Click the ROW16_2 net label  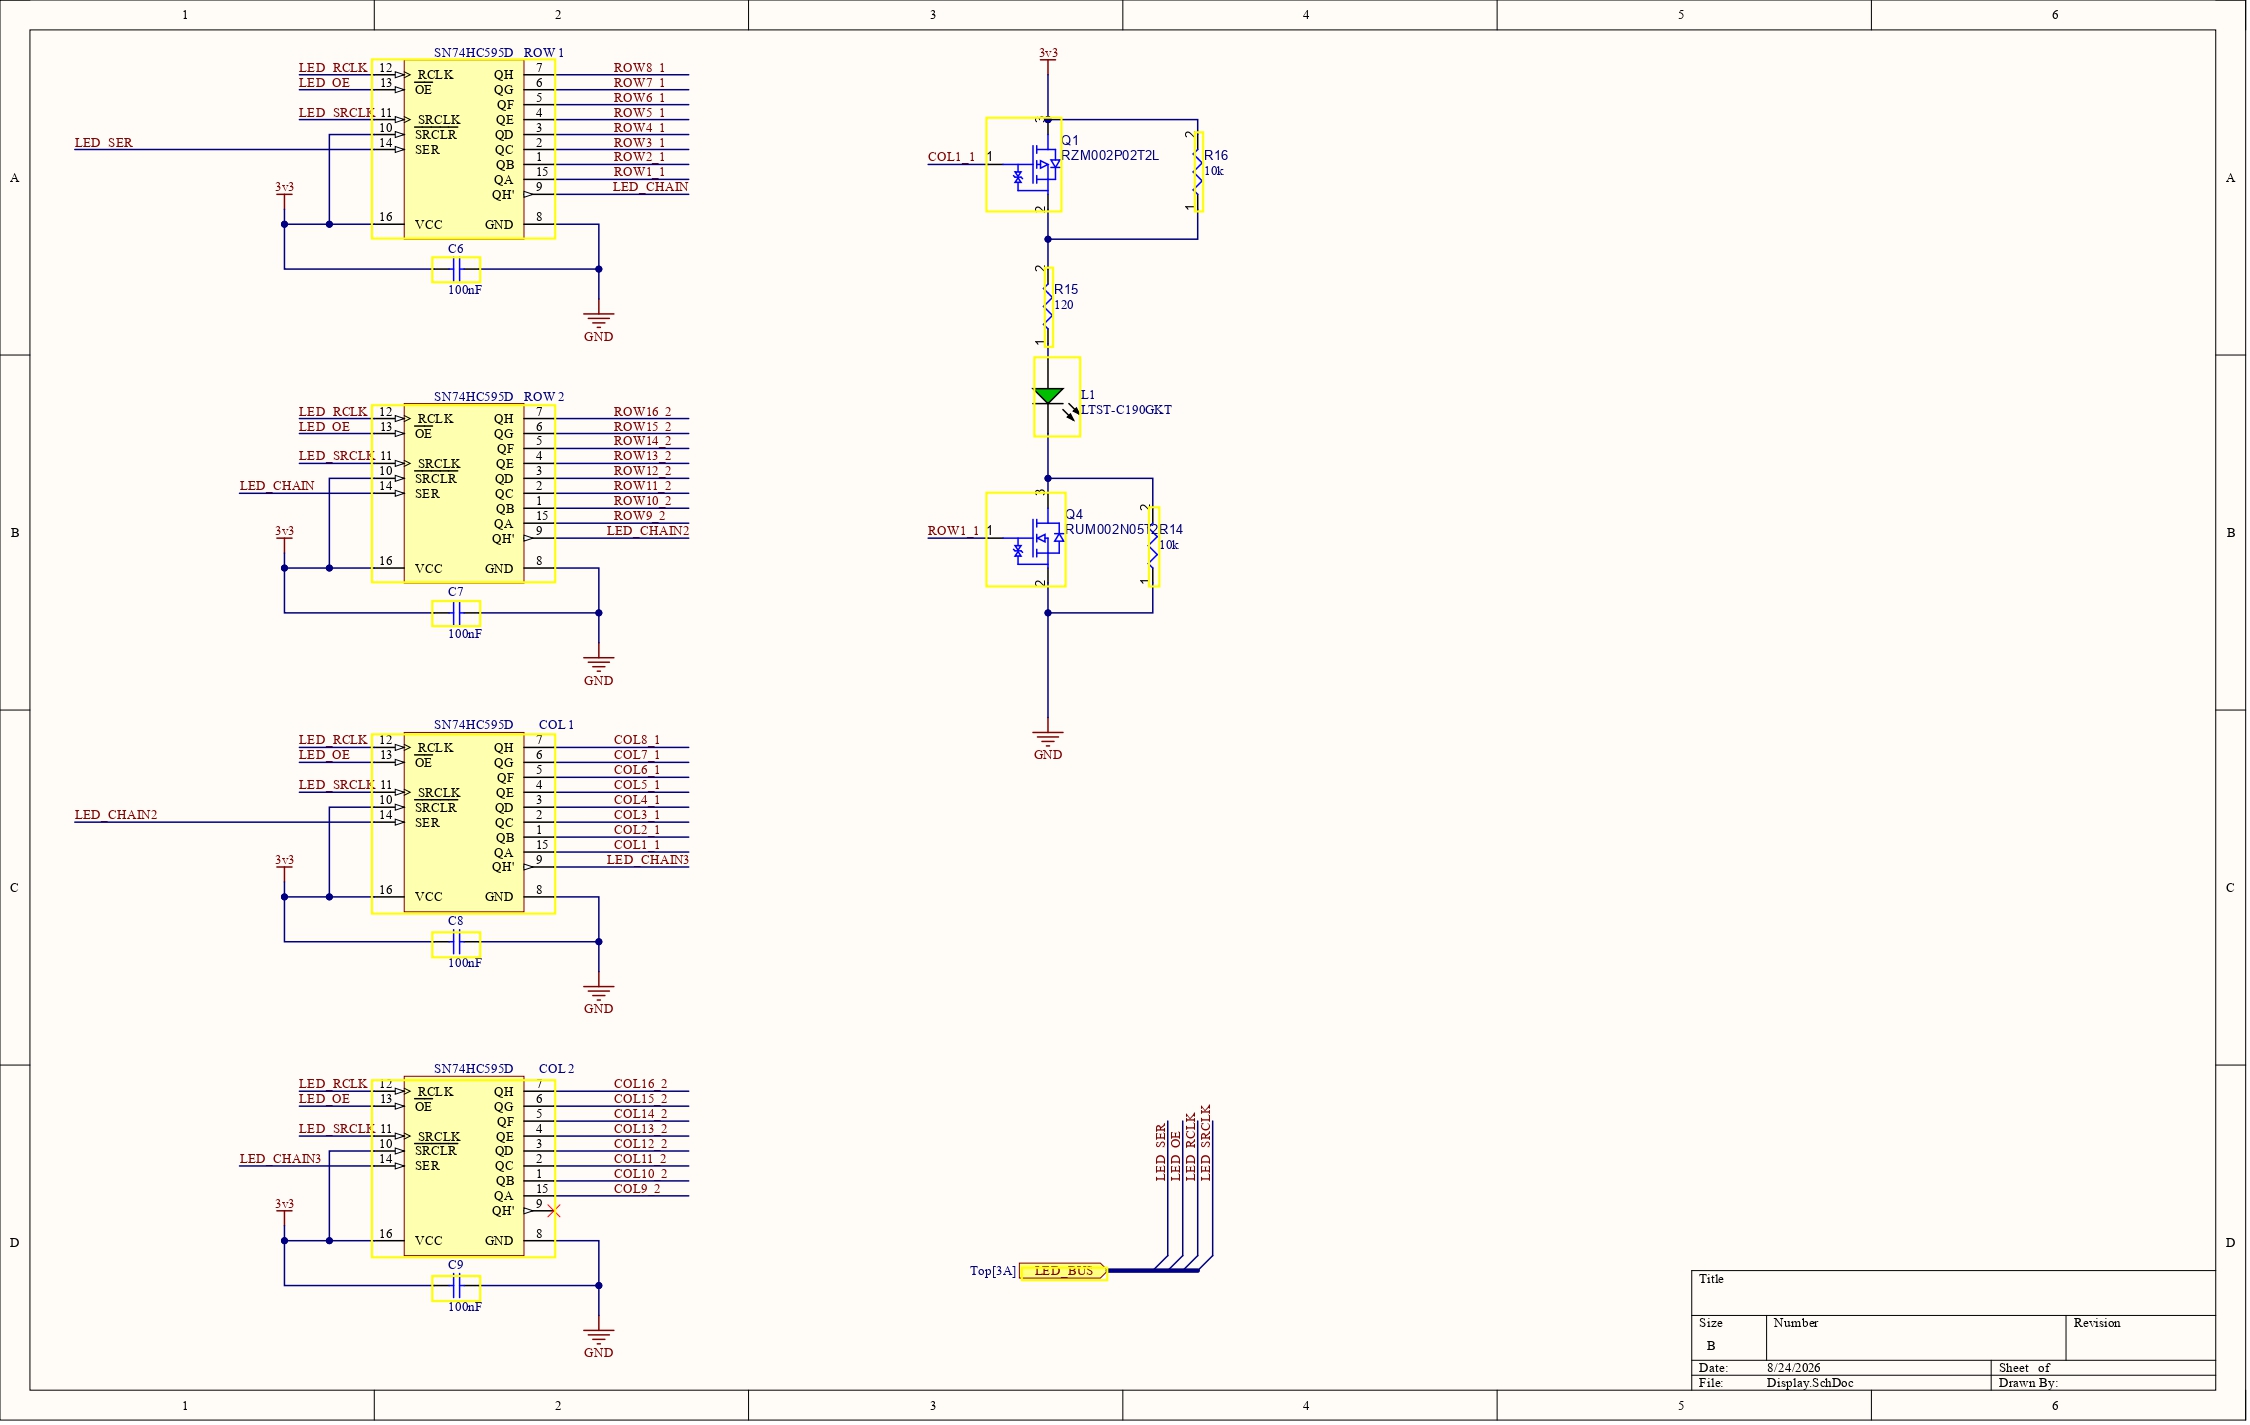point(642,412)
